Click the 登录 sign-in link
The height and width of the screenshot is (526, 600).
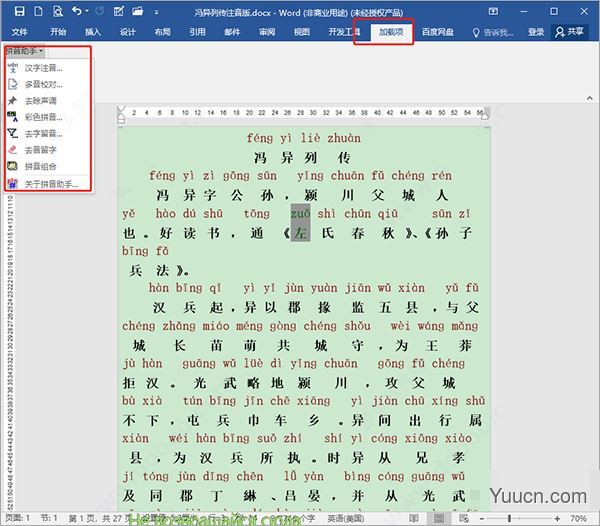tap(536, 32)
